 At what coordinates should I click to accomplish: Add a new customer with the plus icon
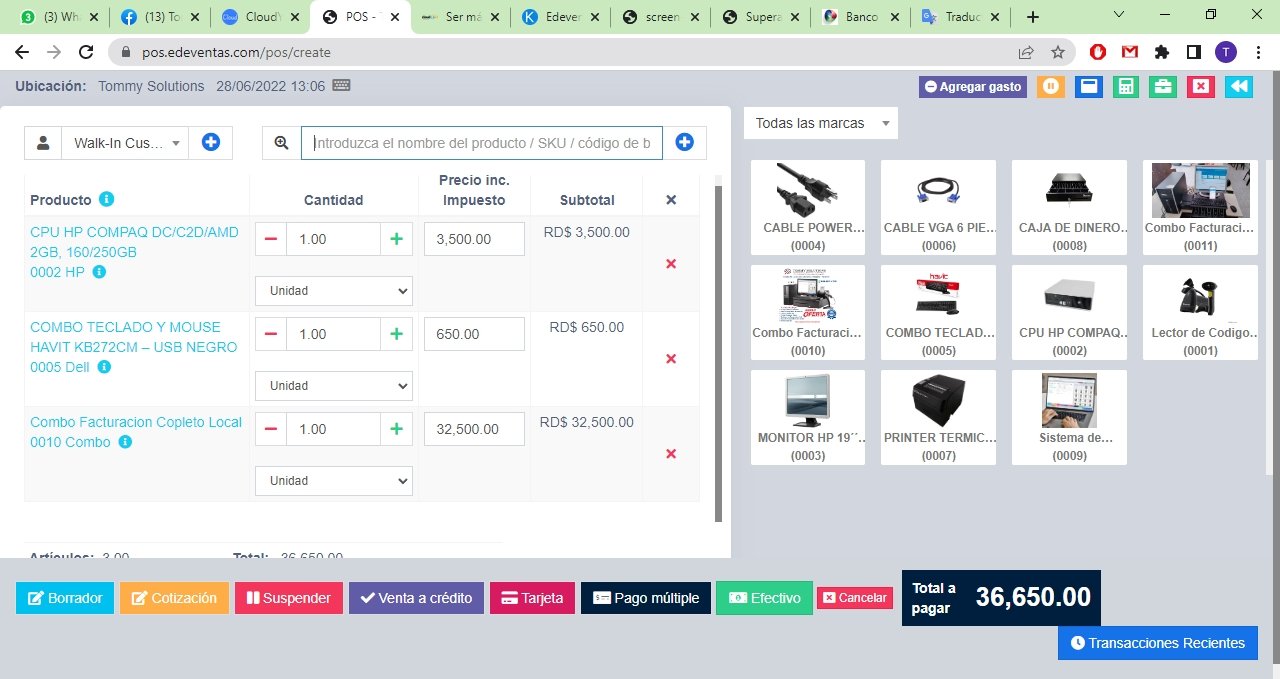pyautogui.click(x=211, y=143)
